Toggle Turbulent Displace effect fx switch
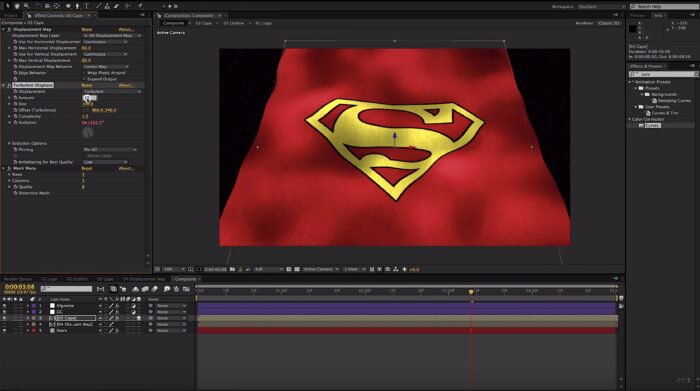 point(9,85)
